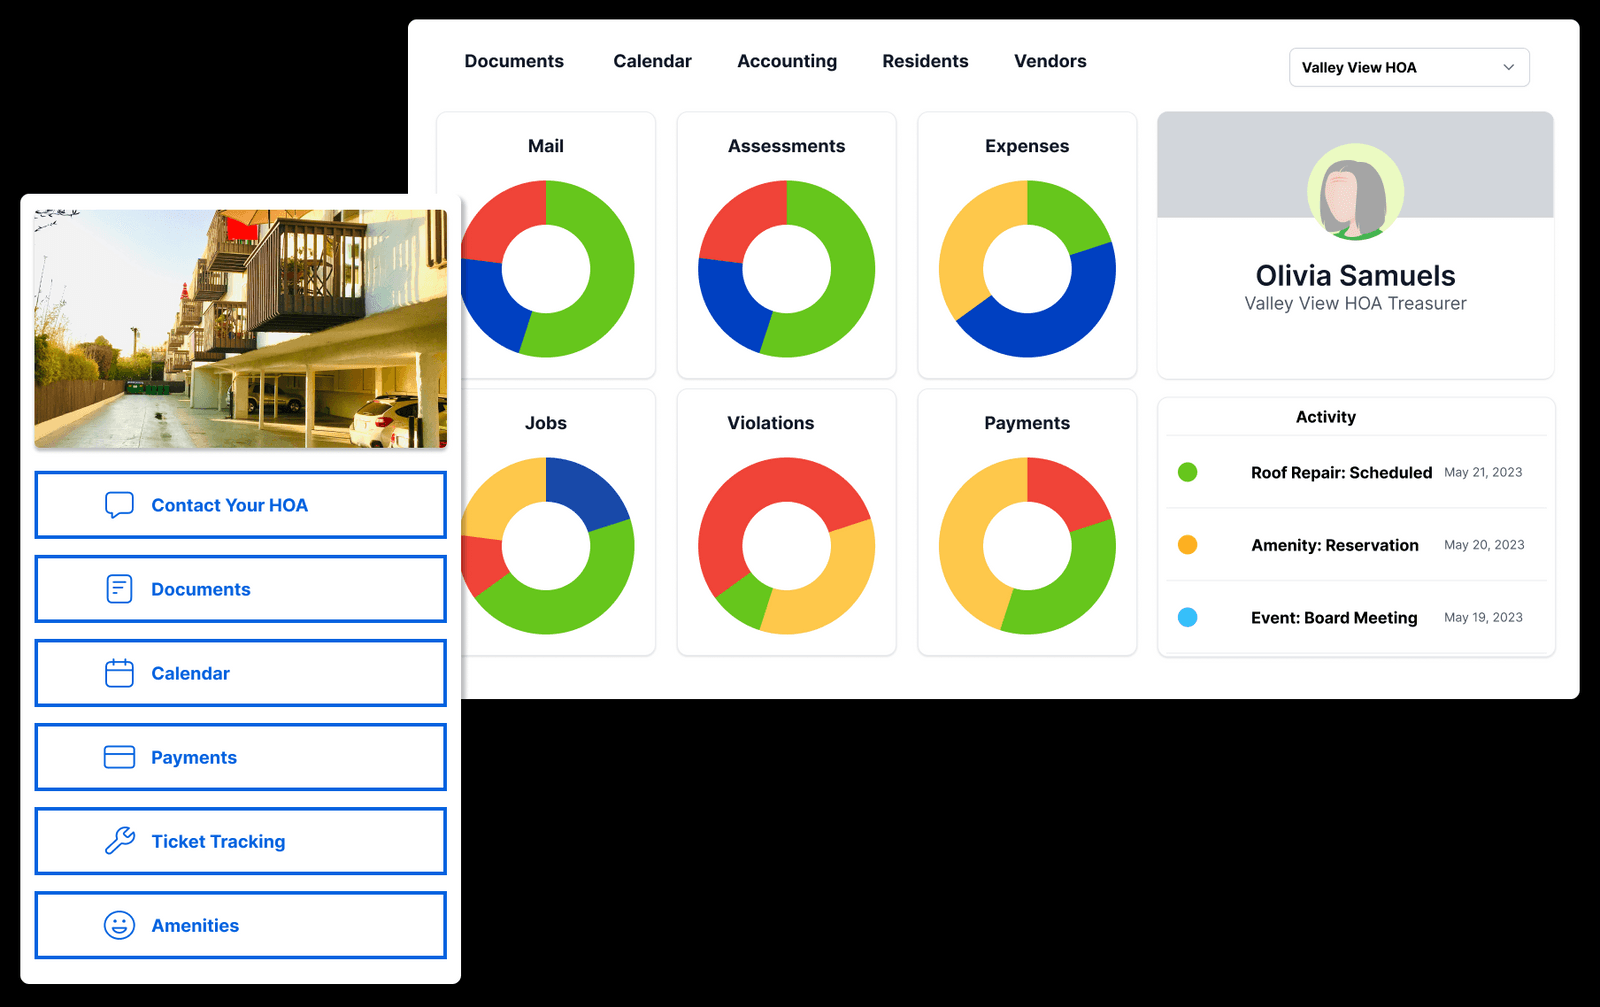
Task: Expand the Activity panel
Action: [1325, 417]
